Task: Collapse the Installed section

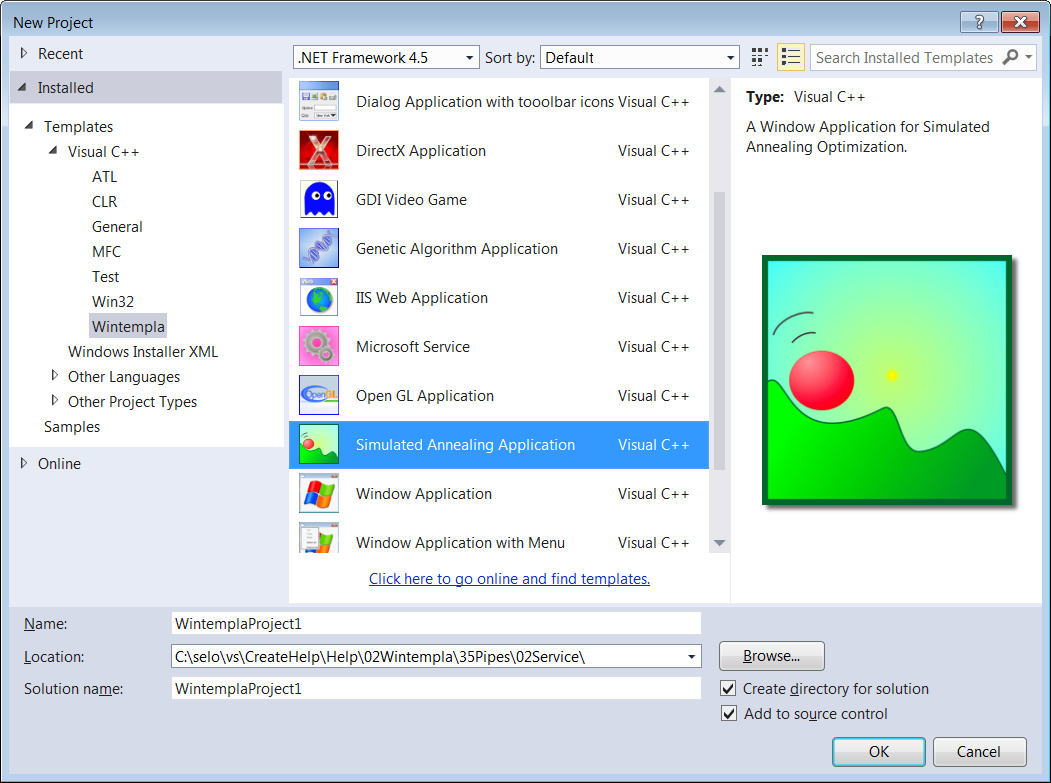Action: point(22,87)
